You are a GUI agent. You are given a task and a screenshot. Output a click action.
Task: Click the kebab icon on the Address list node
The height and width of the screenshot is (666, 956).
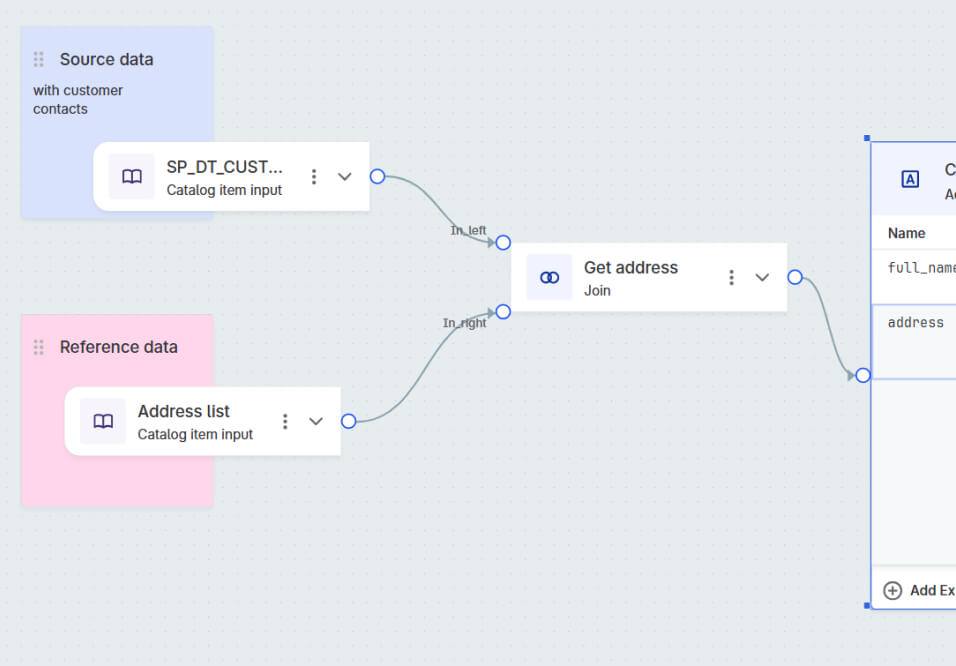pos(285,421)
